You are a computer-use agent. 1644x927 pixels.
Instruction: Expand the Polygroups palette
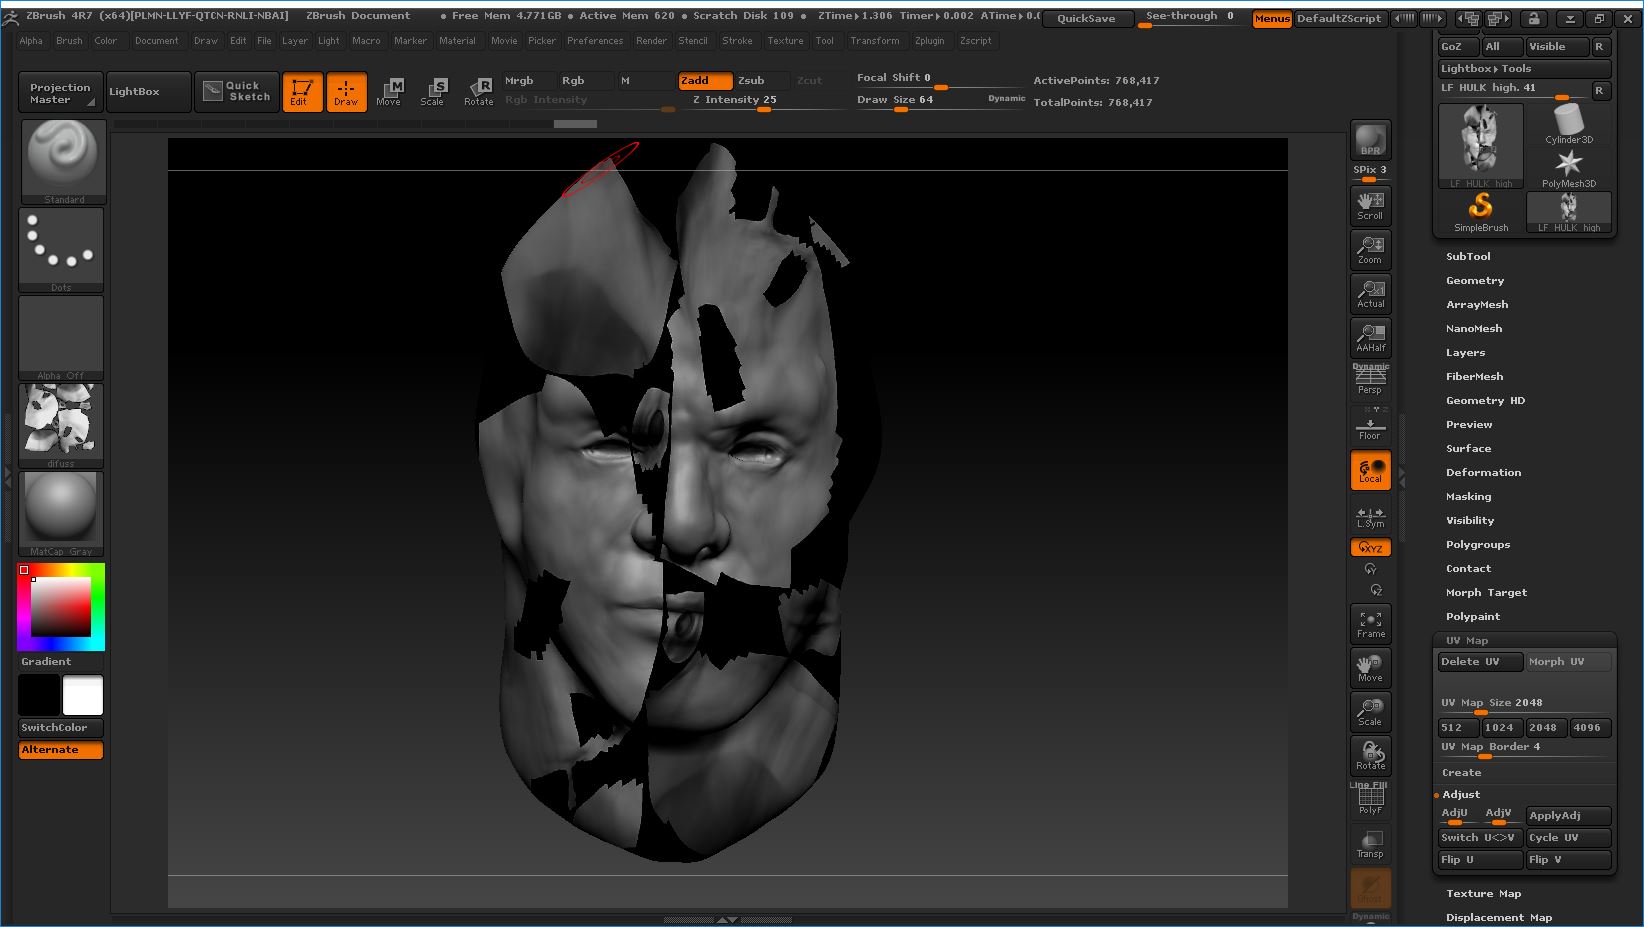point(1477,545)
